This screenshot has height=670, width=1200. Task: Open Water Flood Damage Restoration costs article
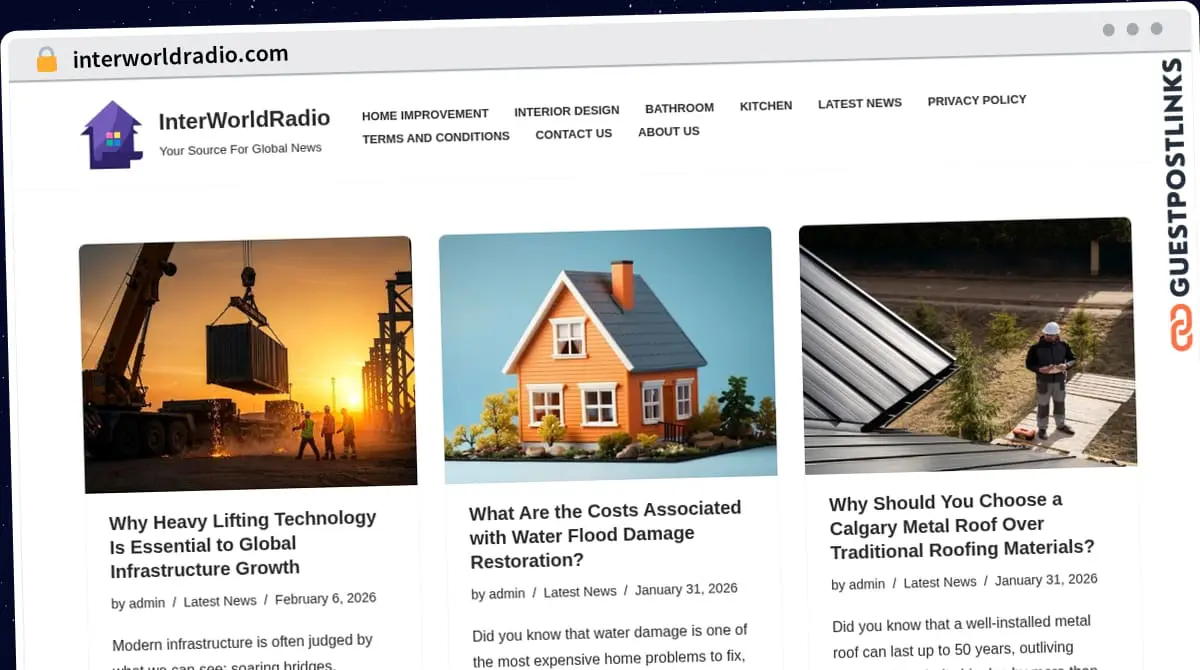click(x=605, y=535)
